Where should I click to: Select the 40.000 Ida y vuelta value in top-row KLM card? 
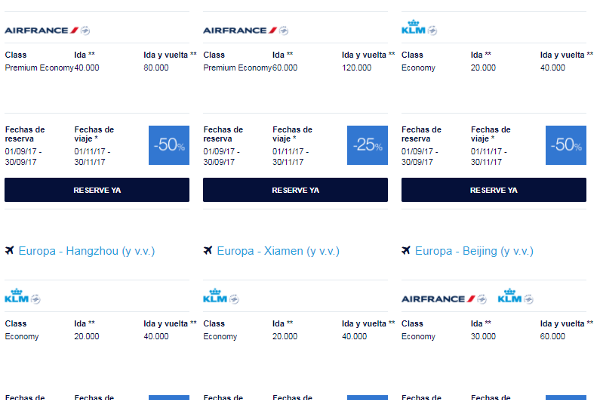pos(553,68)
